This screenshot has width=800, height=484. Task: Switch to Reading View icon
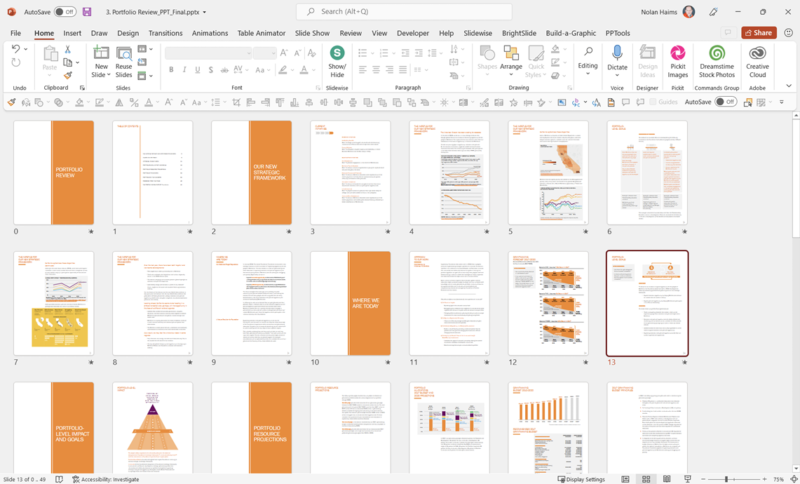point(666,479)
